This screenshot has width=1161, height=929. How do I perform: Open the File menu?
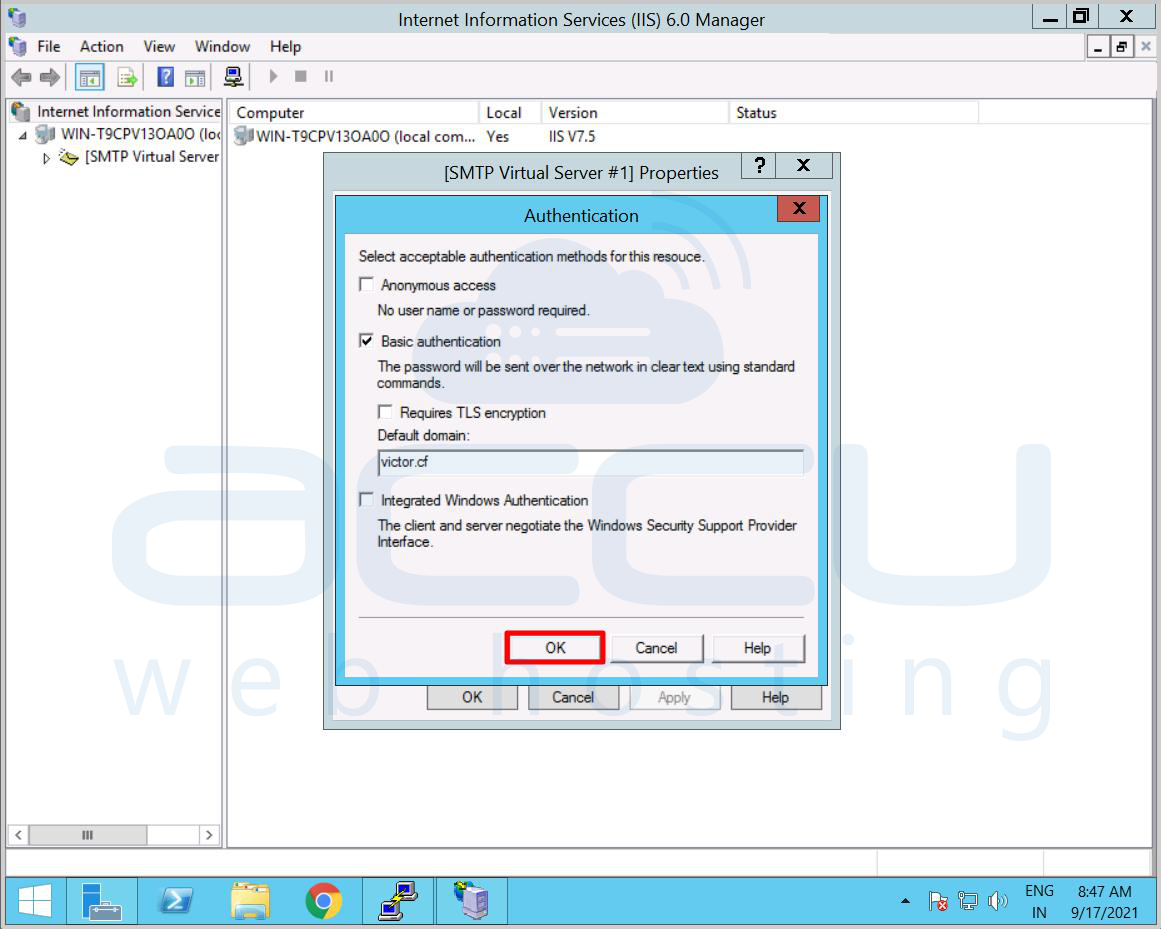pos(49,47)
